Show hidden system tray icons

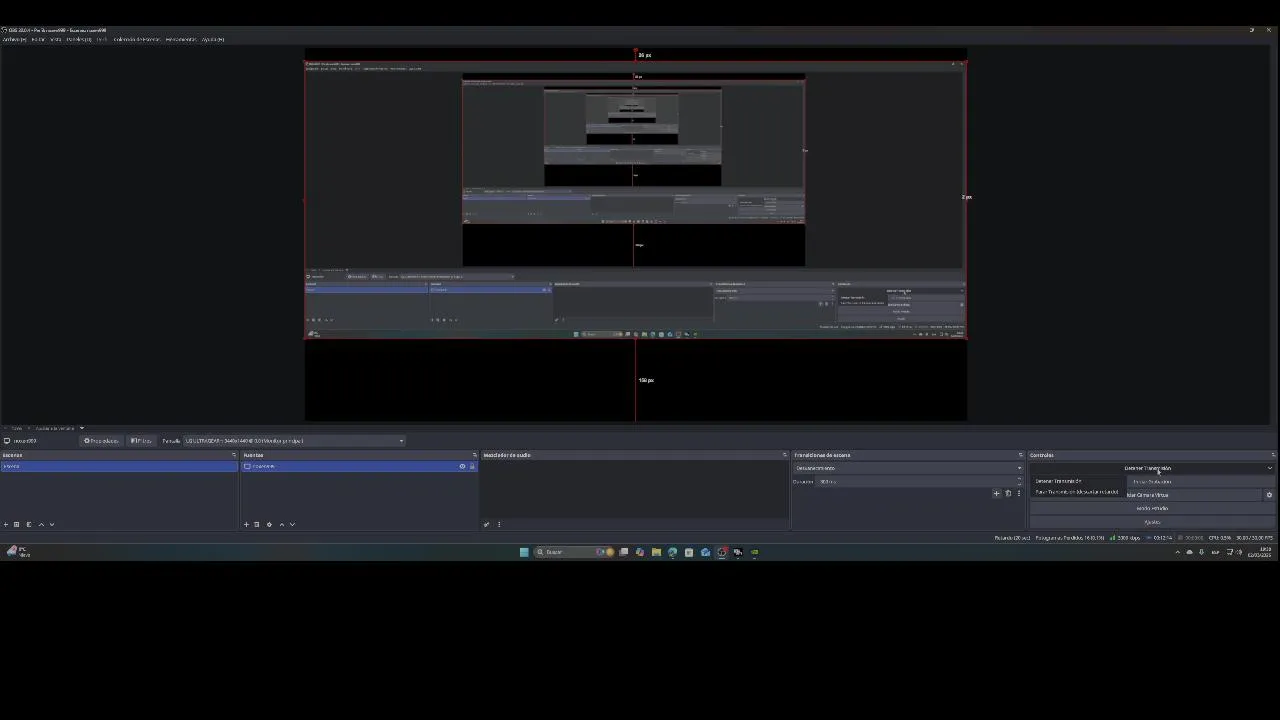point(1177,552)
